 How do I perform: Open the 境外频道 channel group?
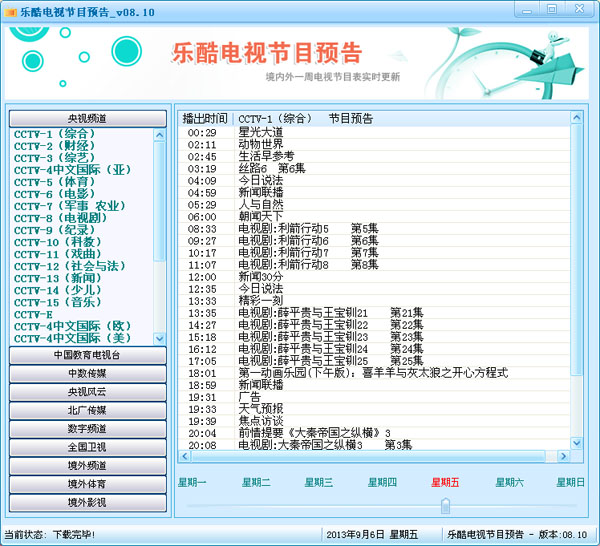click(x=88, y=466)
